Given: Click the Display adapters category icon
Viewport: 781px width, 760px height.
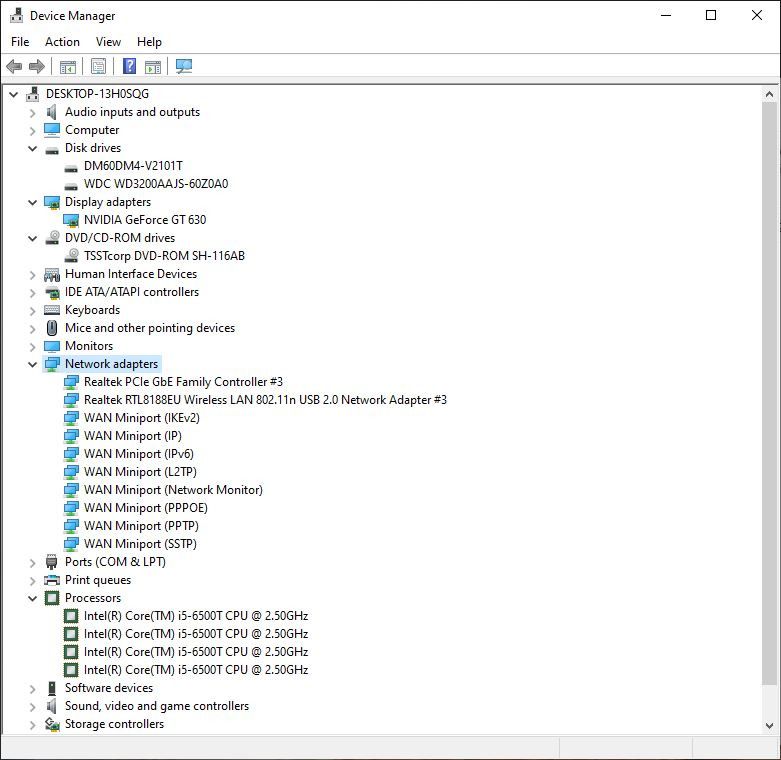Looking at the screenshot, I should tap(52, 202).
